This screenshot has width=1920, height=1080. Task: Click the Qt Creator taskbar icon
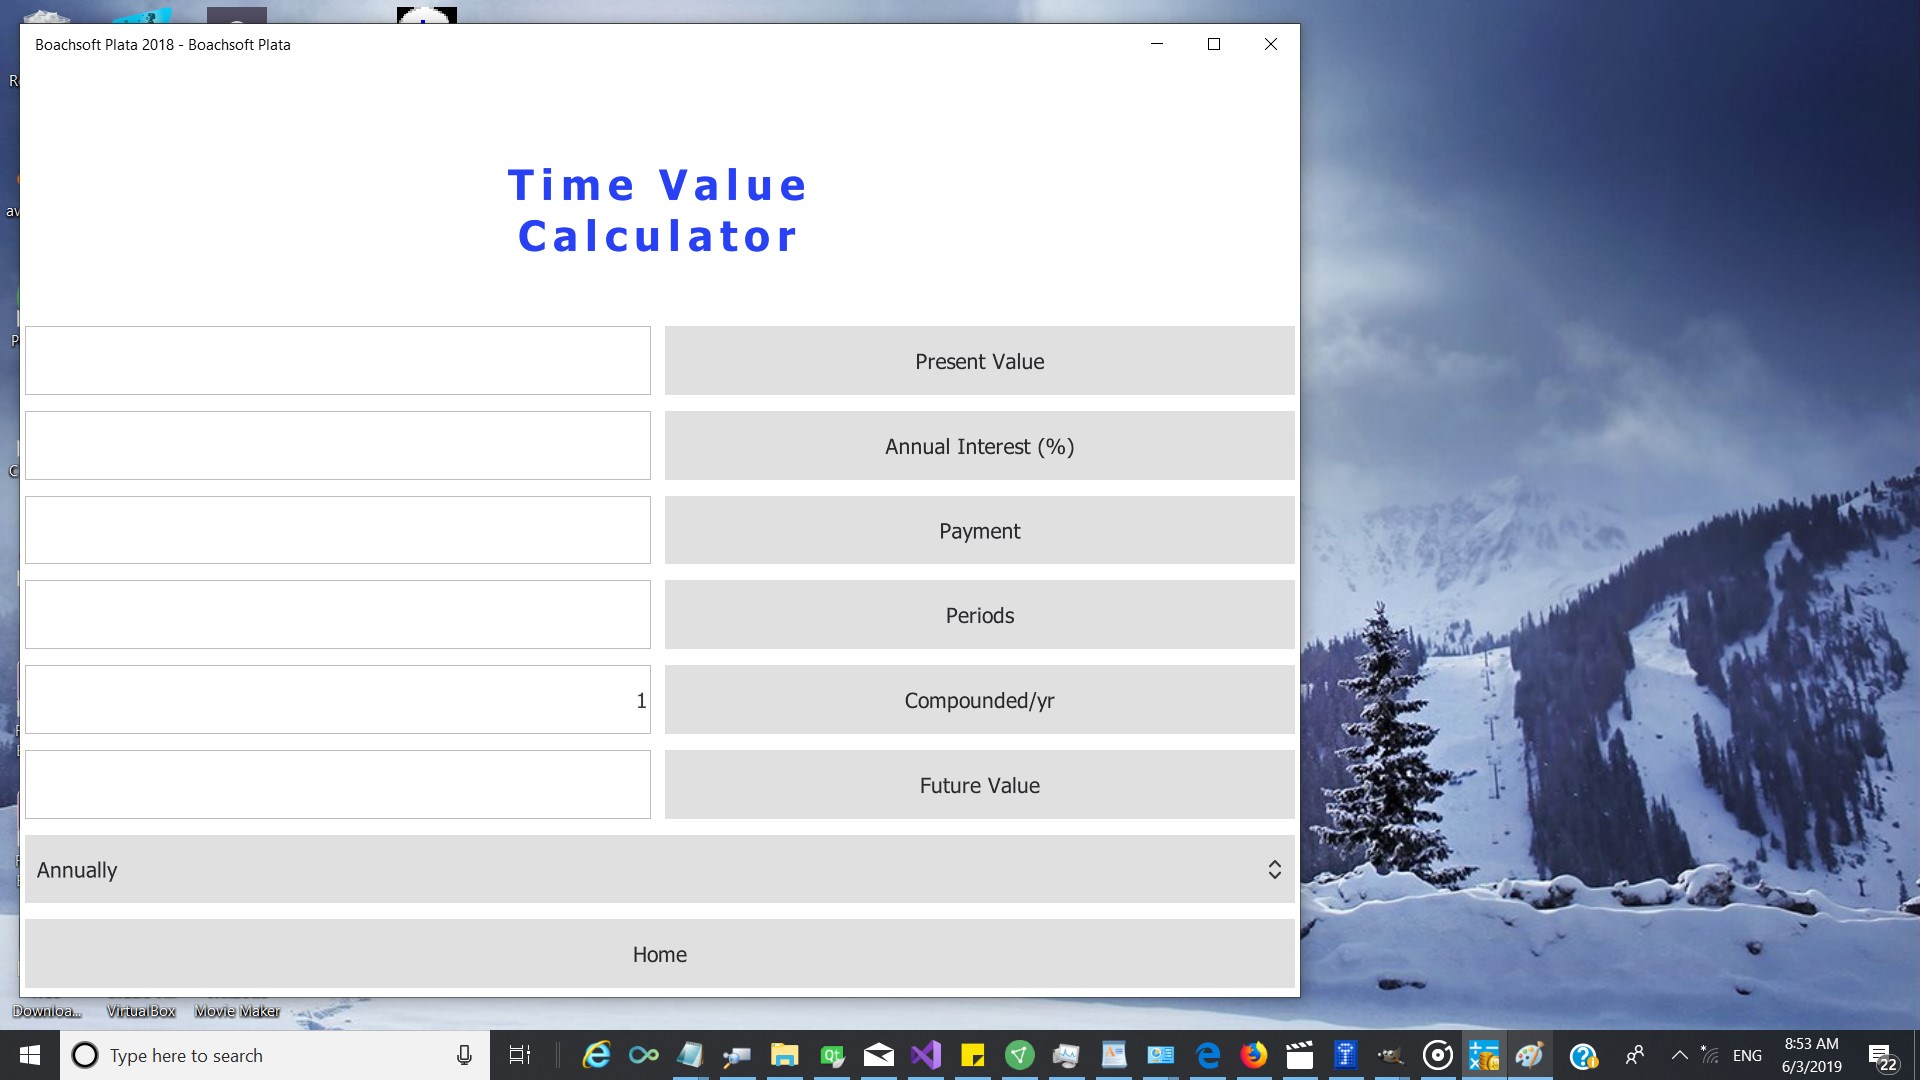[x=832, y=1055]
